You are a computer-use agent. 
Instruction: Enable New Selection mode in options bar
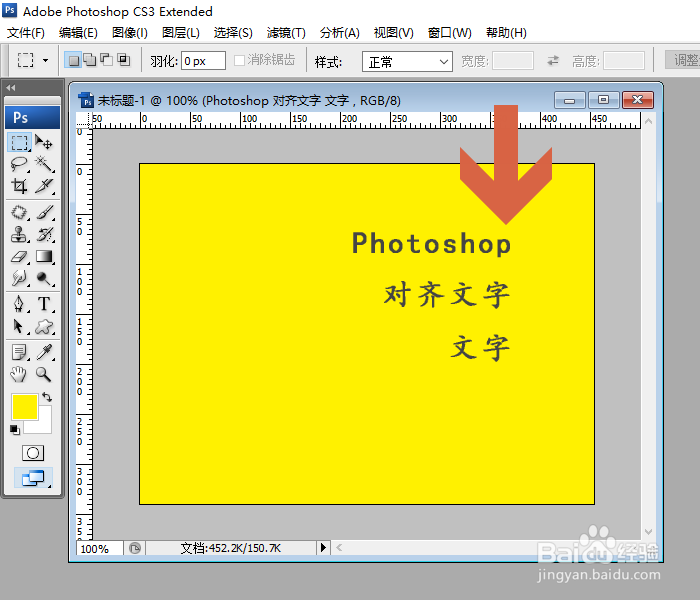(74, 60)
